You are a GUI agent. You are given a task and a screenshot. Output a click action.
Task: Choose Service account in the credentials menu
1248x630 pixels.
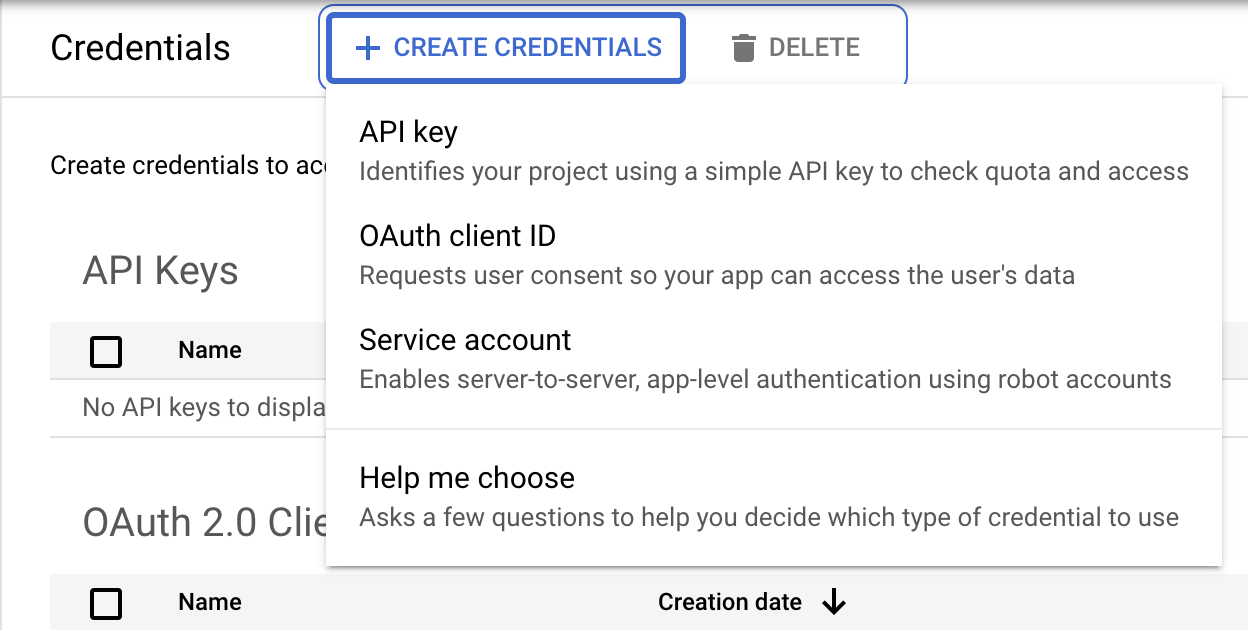(464, 340)
